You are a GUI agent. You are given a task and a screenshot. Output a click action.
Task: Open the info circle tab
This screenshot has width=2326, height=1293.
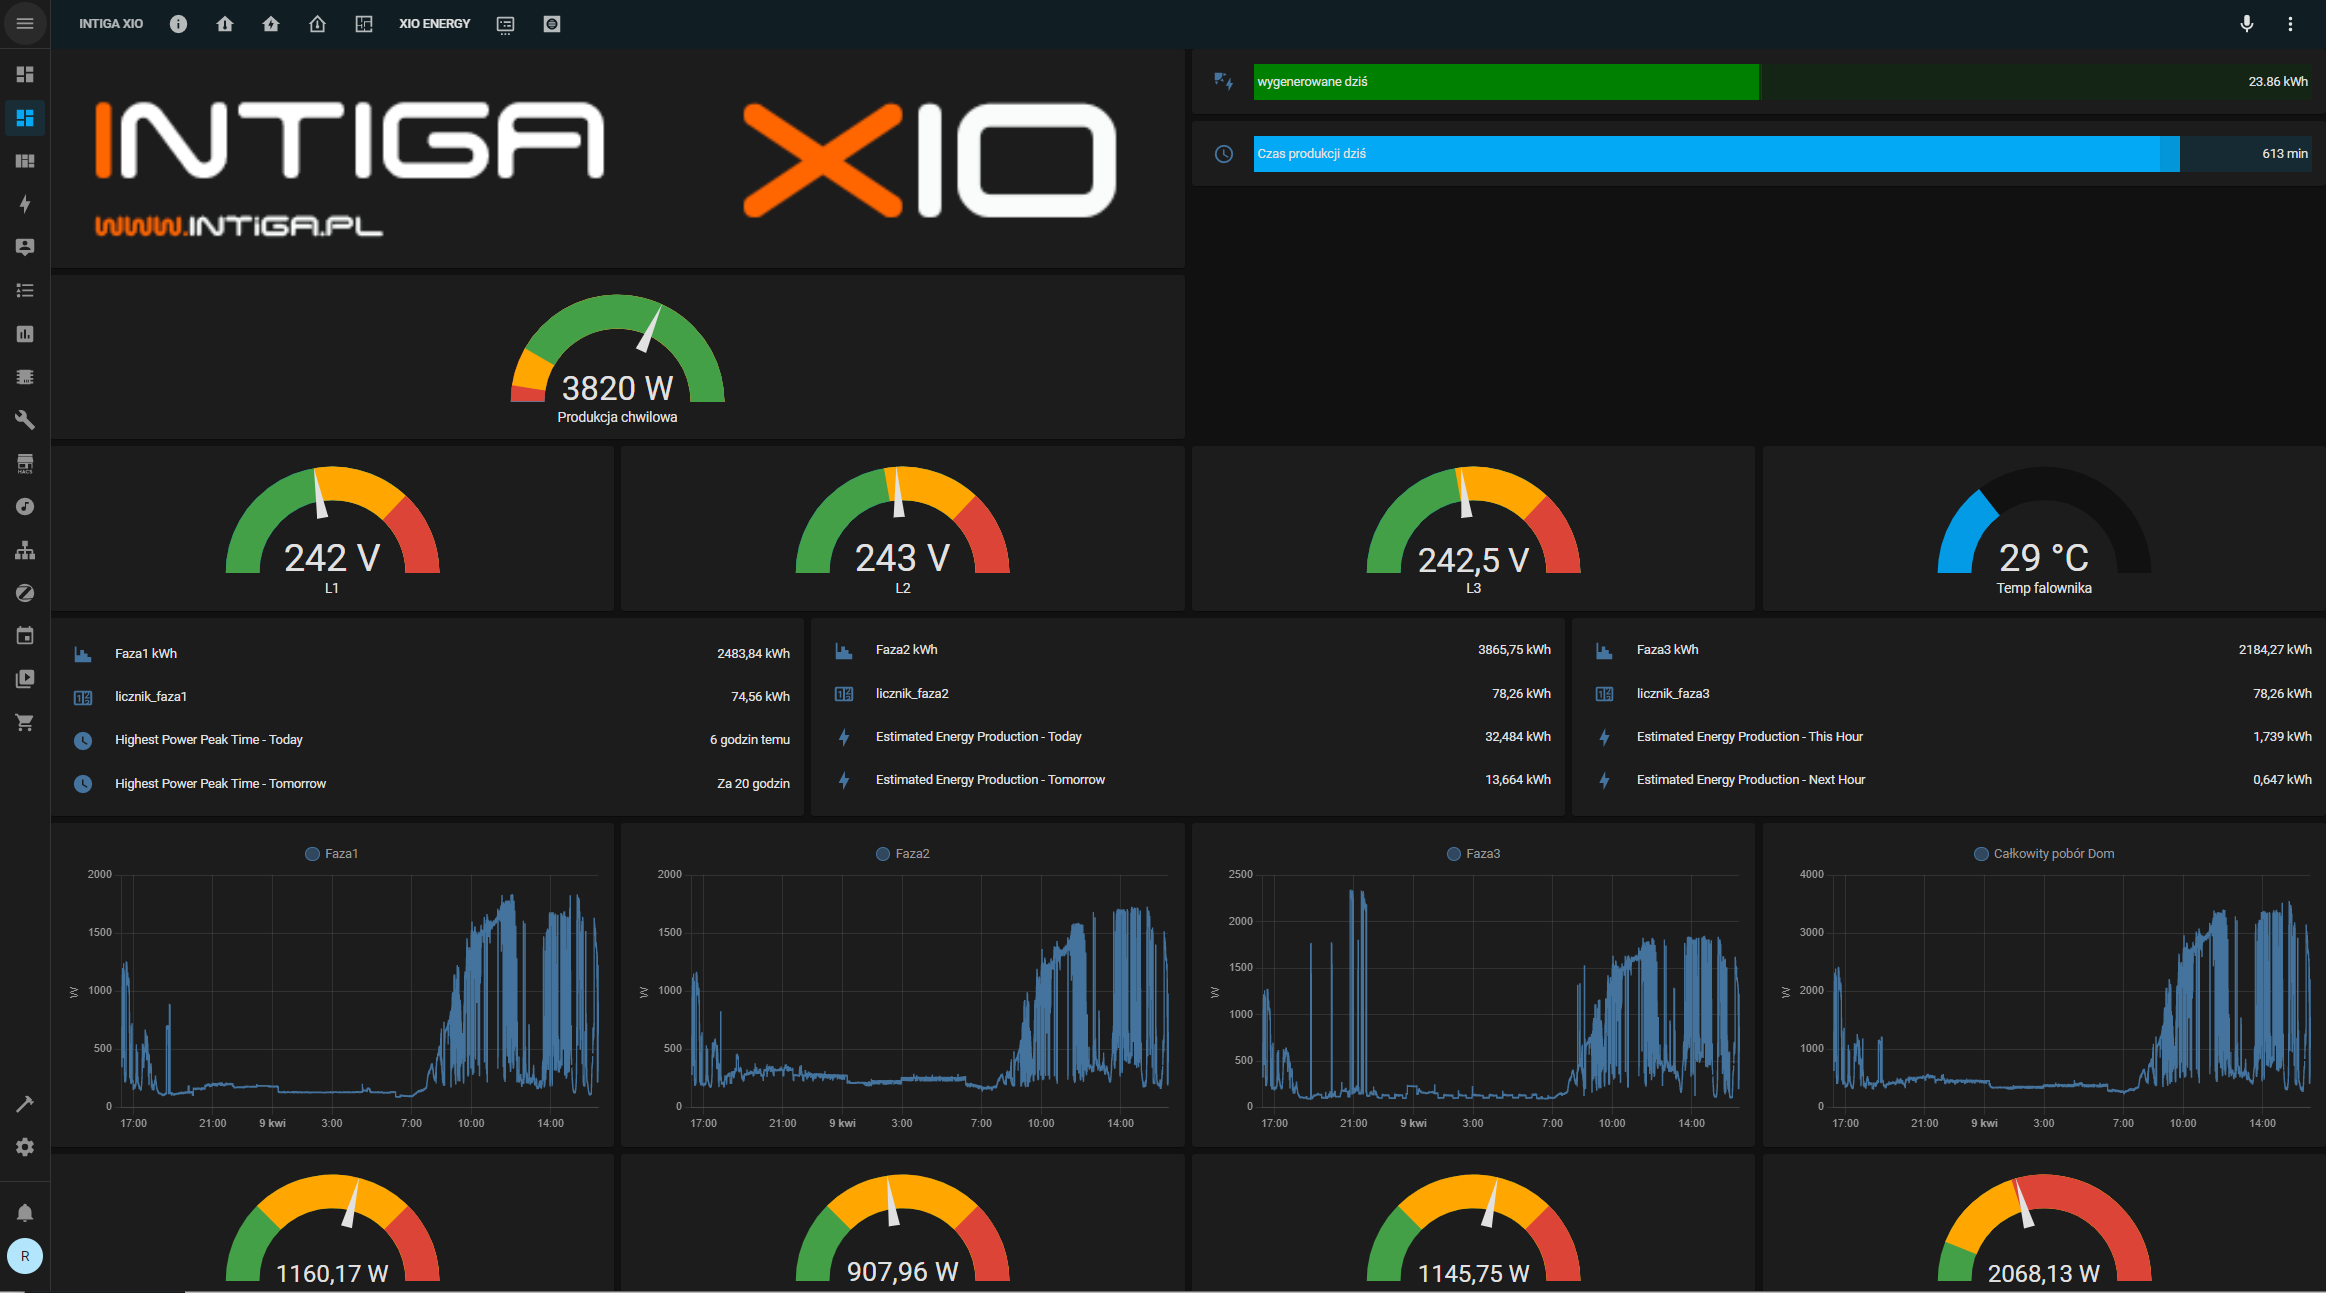178,24
